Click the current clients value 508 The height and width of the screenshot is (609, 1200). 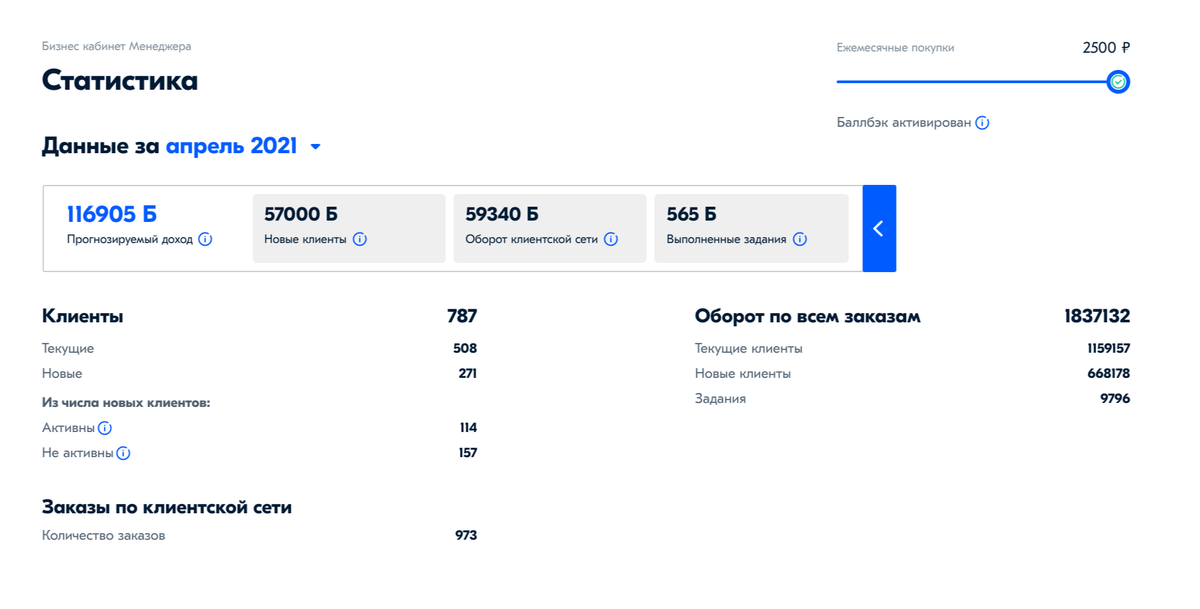tap(465, 349)
